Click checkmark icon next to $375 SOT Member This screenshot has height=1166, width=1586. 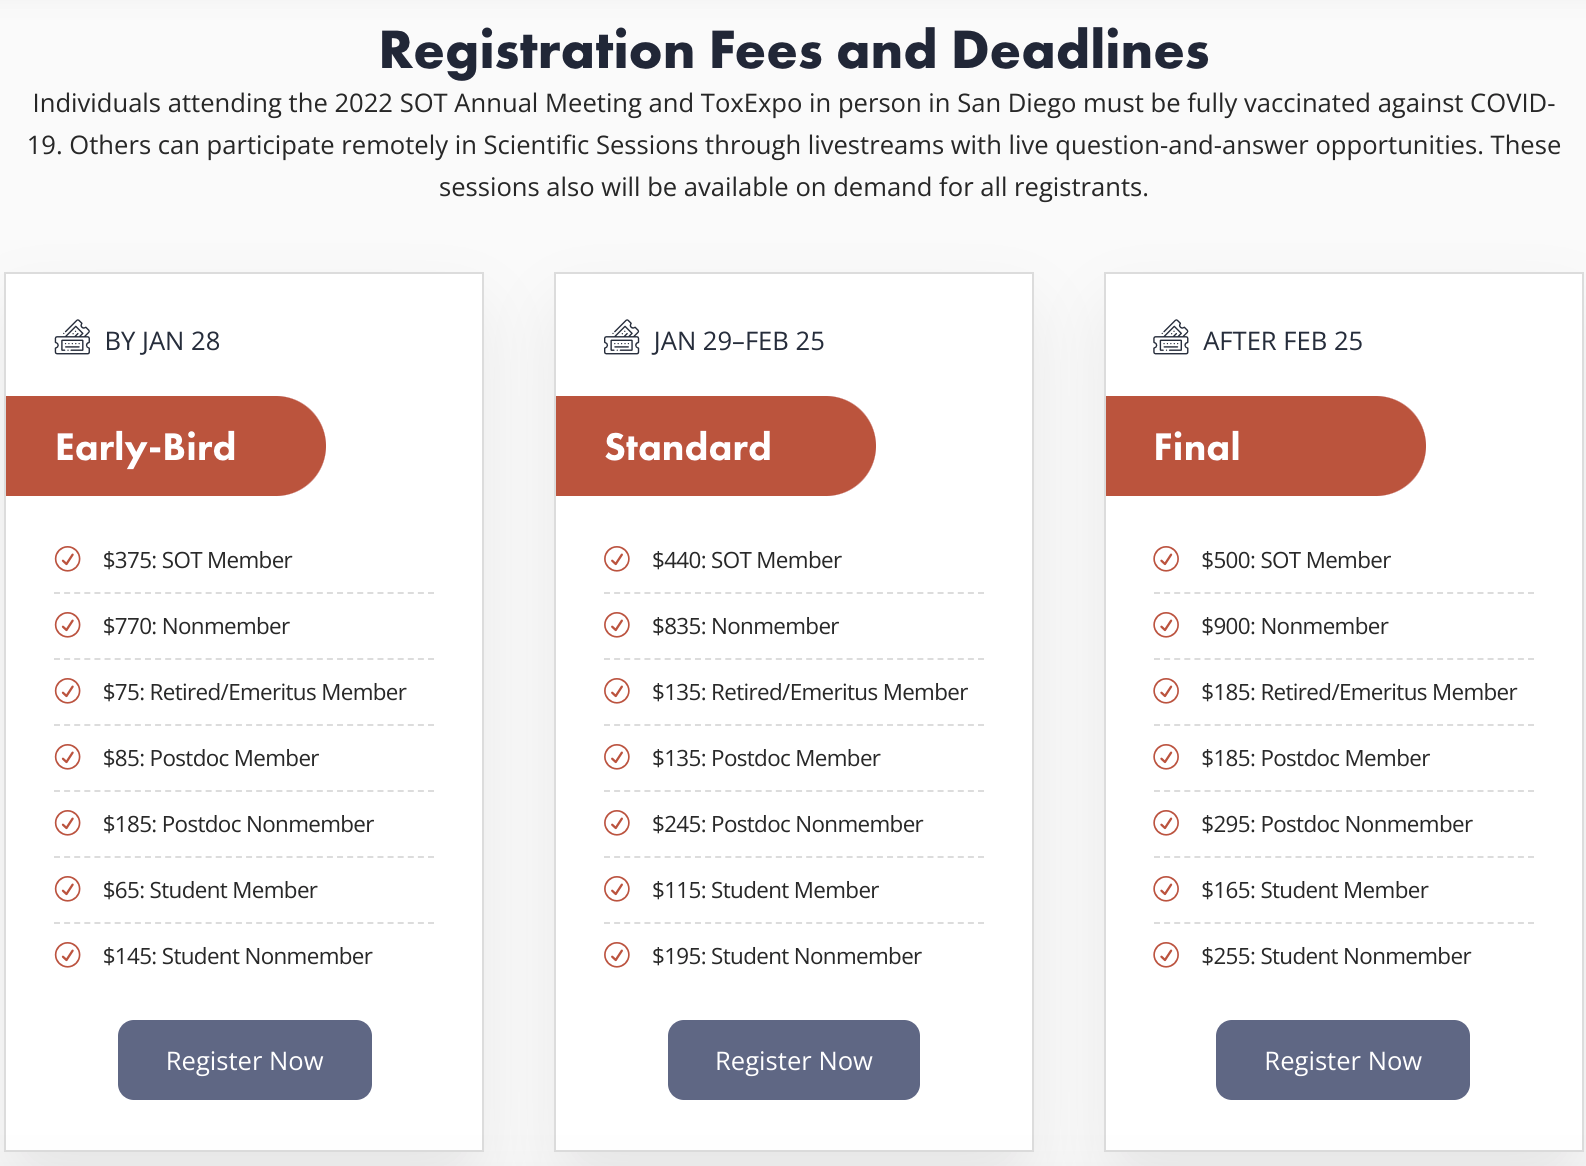[x=68, y=559]
